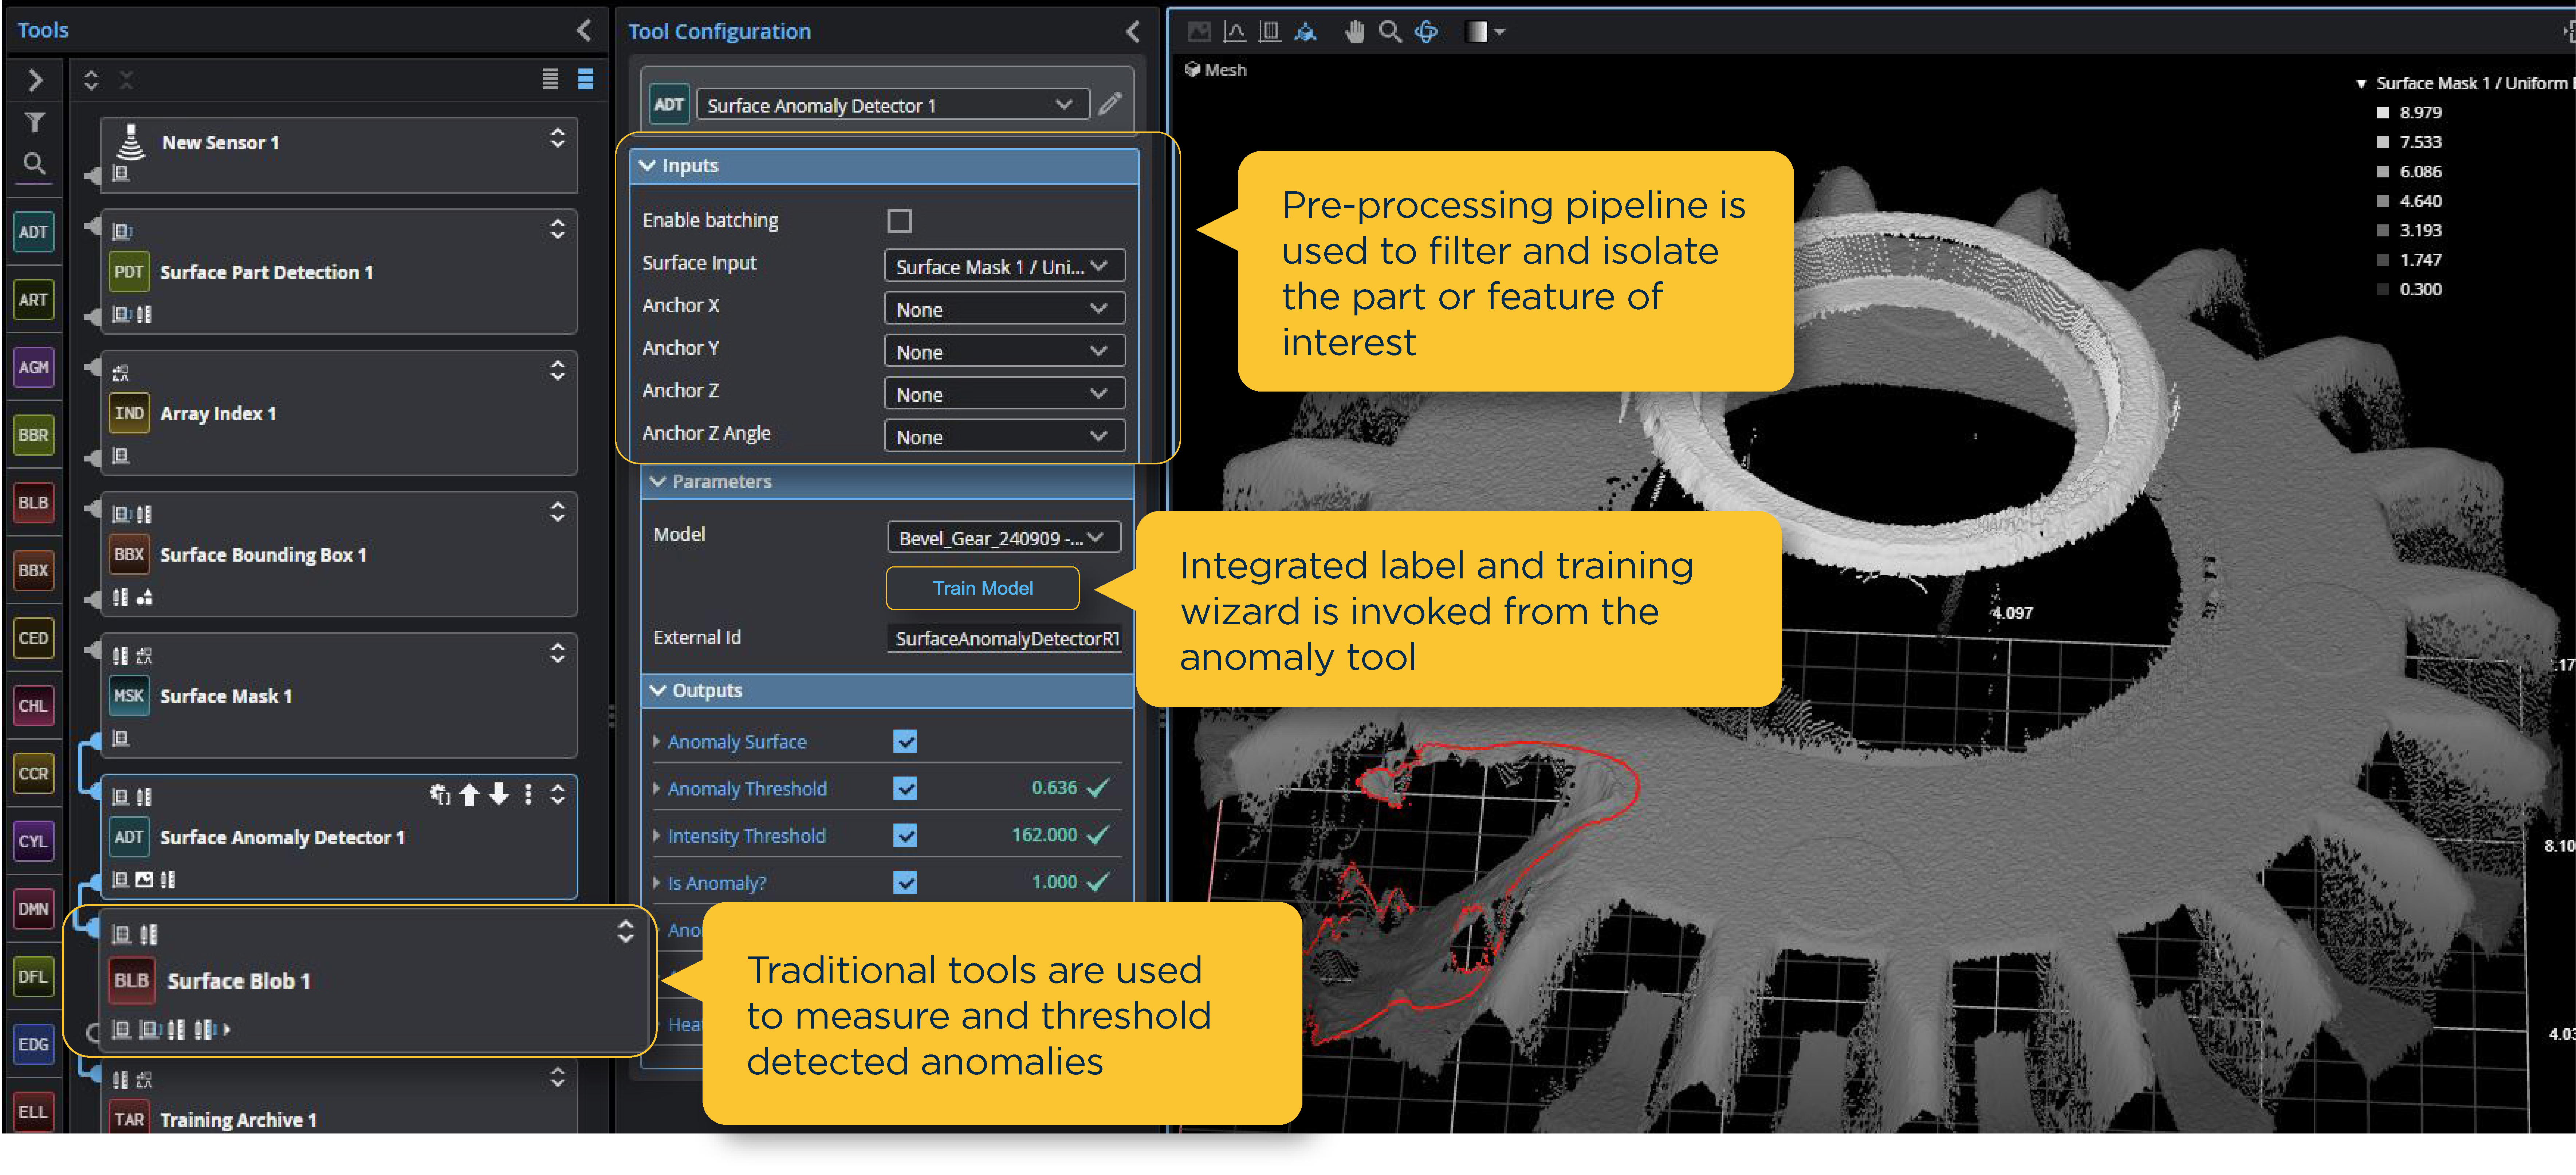Viewport: 2576px width, 1175px height.
Task: Collapse the Surface Mask 1 / Uniform legend
Action: (2361, 84)
